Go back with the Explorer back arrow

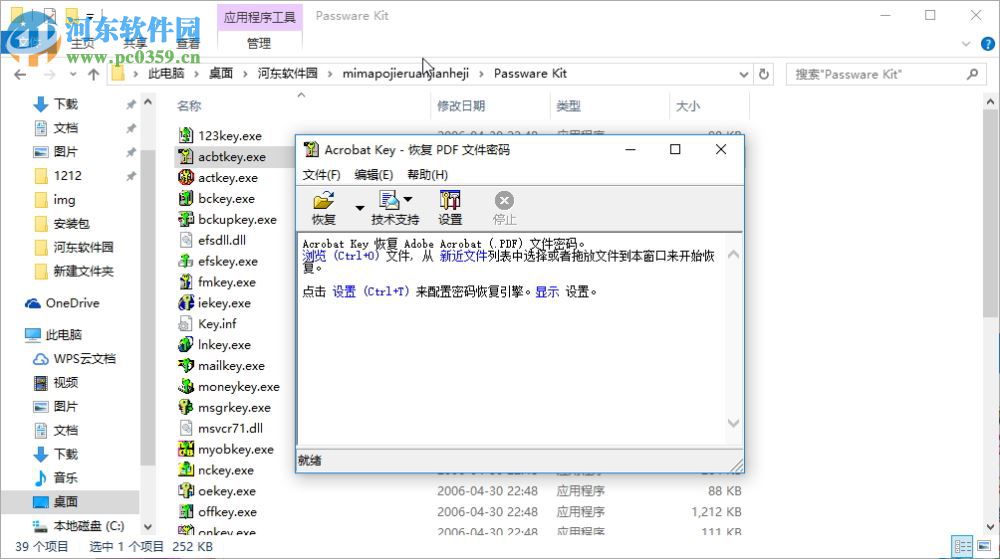[x=20, y=75]
